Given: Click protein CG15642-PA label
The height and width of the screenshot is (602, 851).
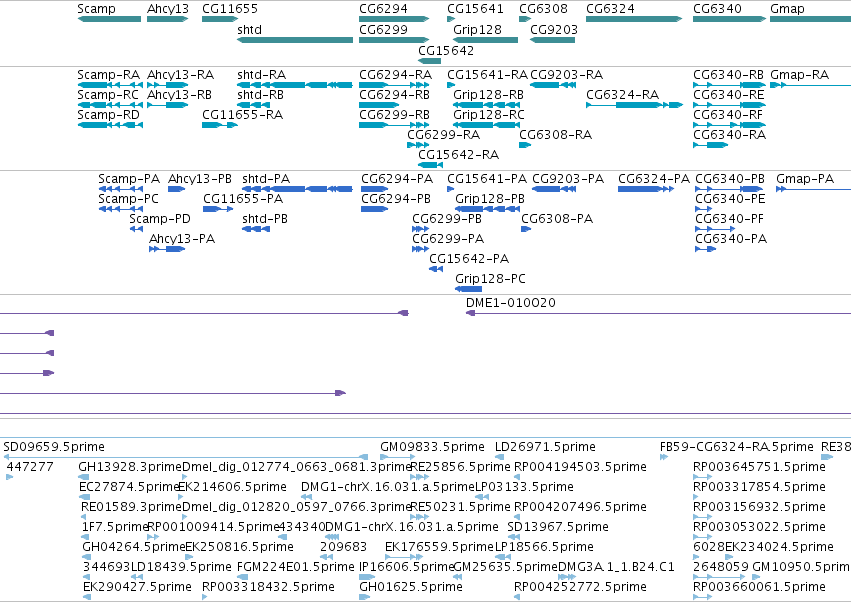Looking at the screenshot, I should pos(469,259).
